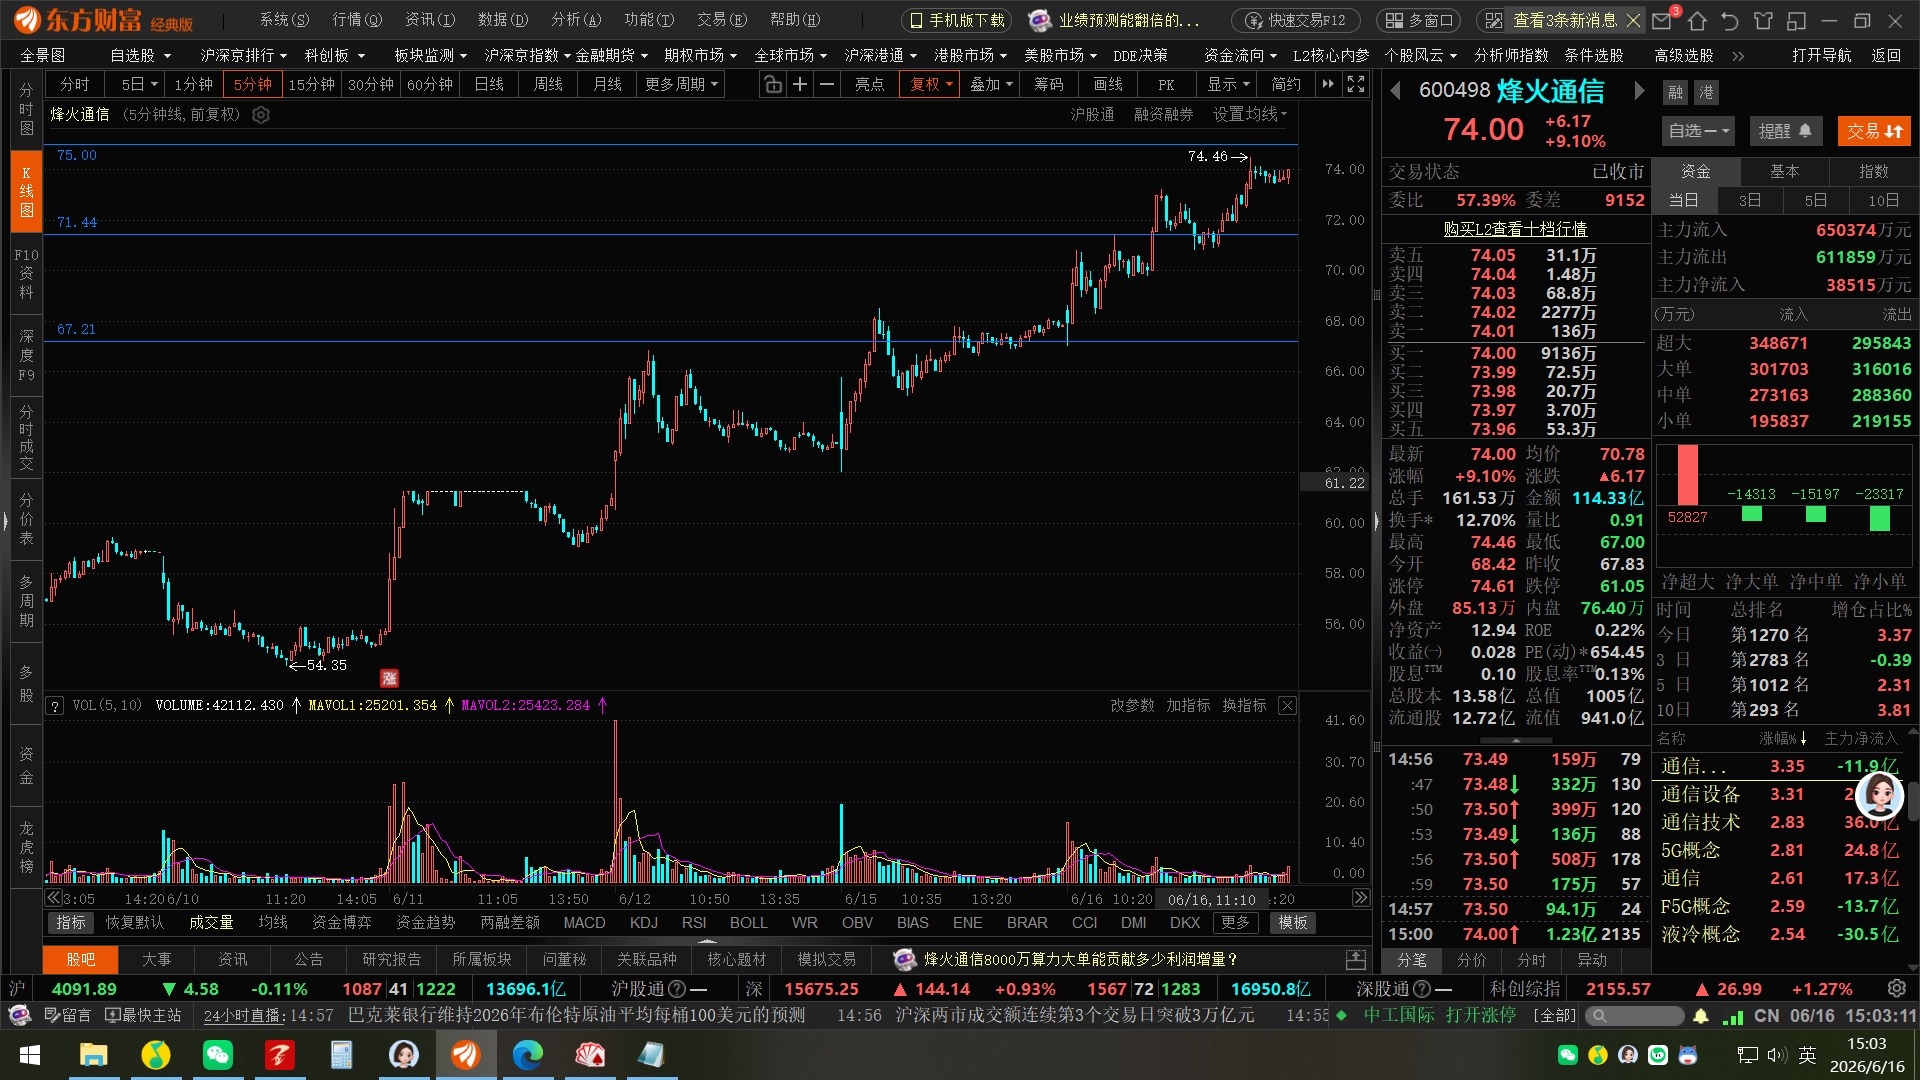This screenshot has width=1920, height=1080.
Task: Go to previous stock with left arrow
Action: coord(1396,92)
